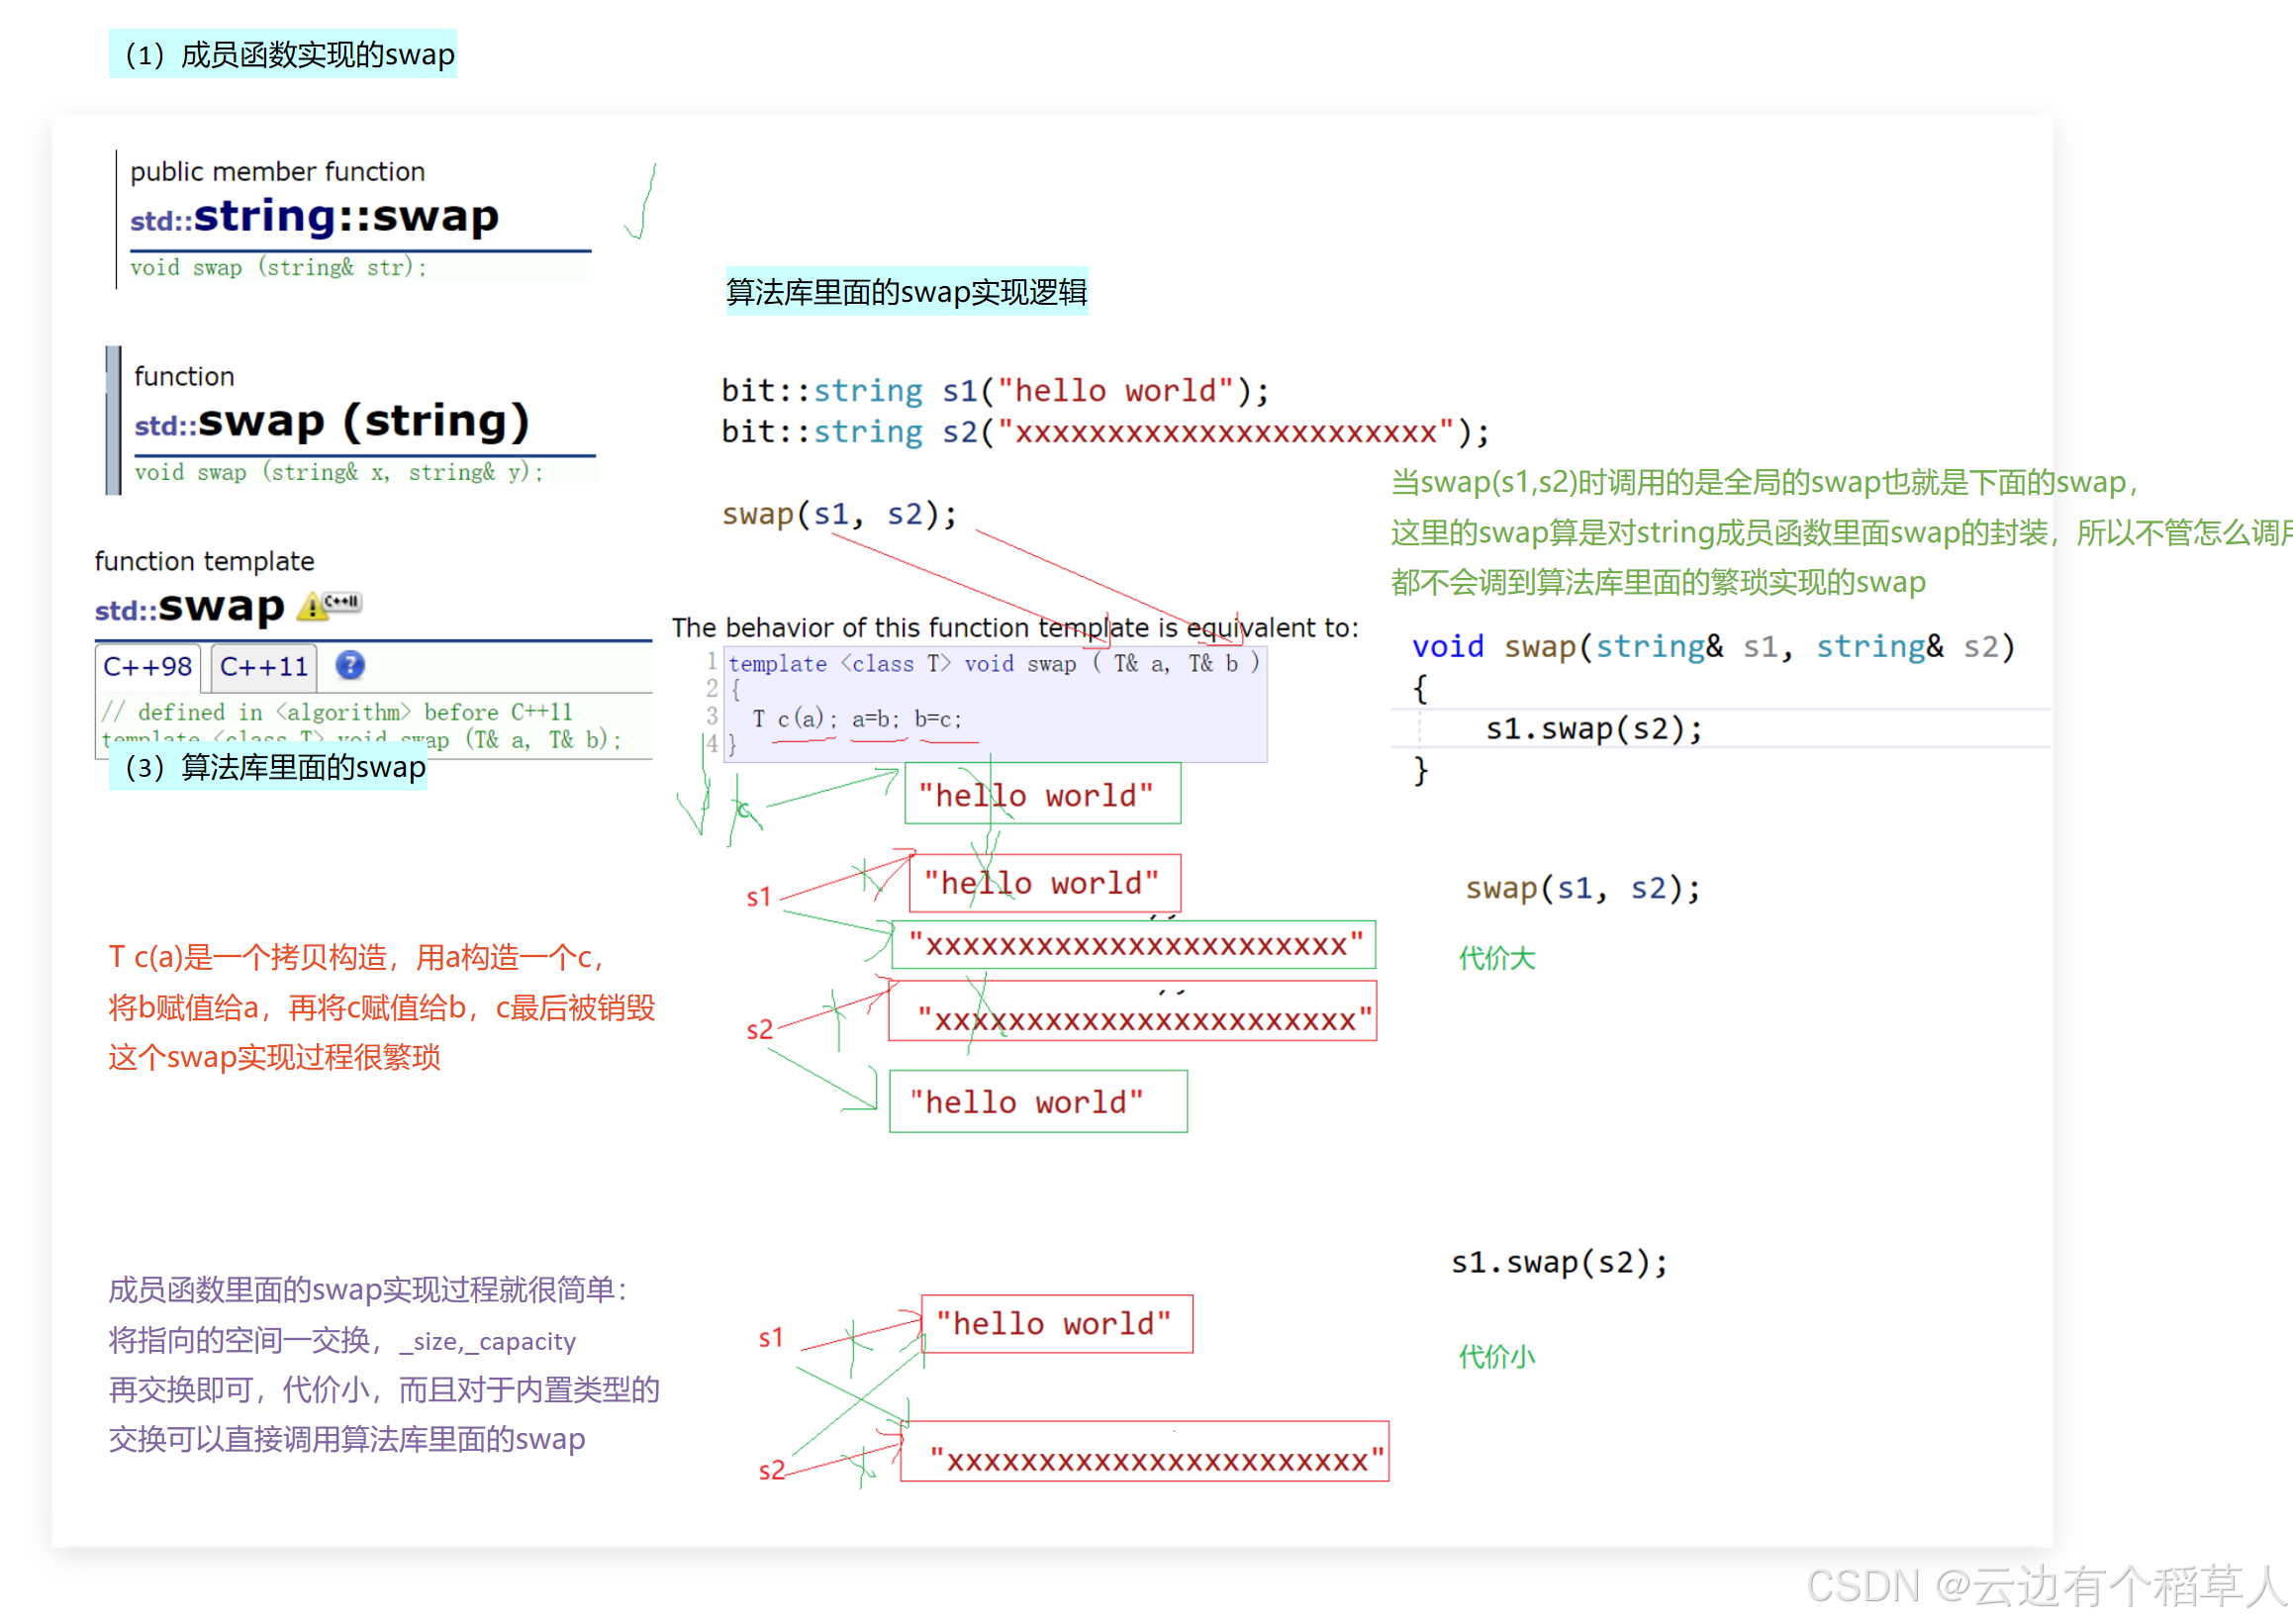The width and height of the screenshot is (2293, 1624).
Task: Switch to the C++11 tab
Action: click(264, 667)
